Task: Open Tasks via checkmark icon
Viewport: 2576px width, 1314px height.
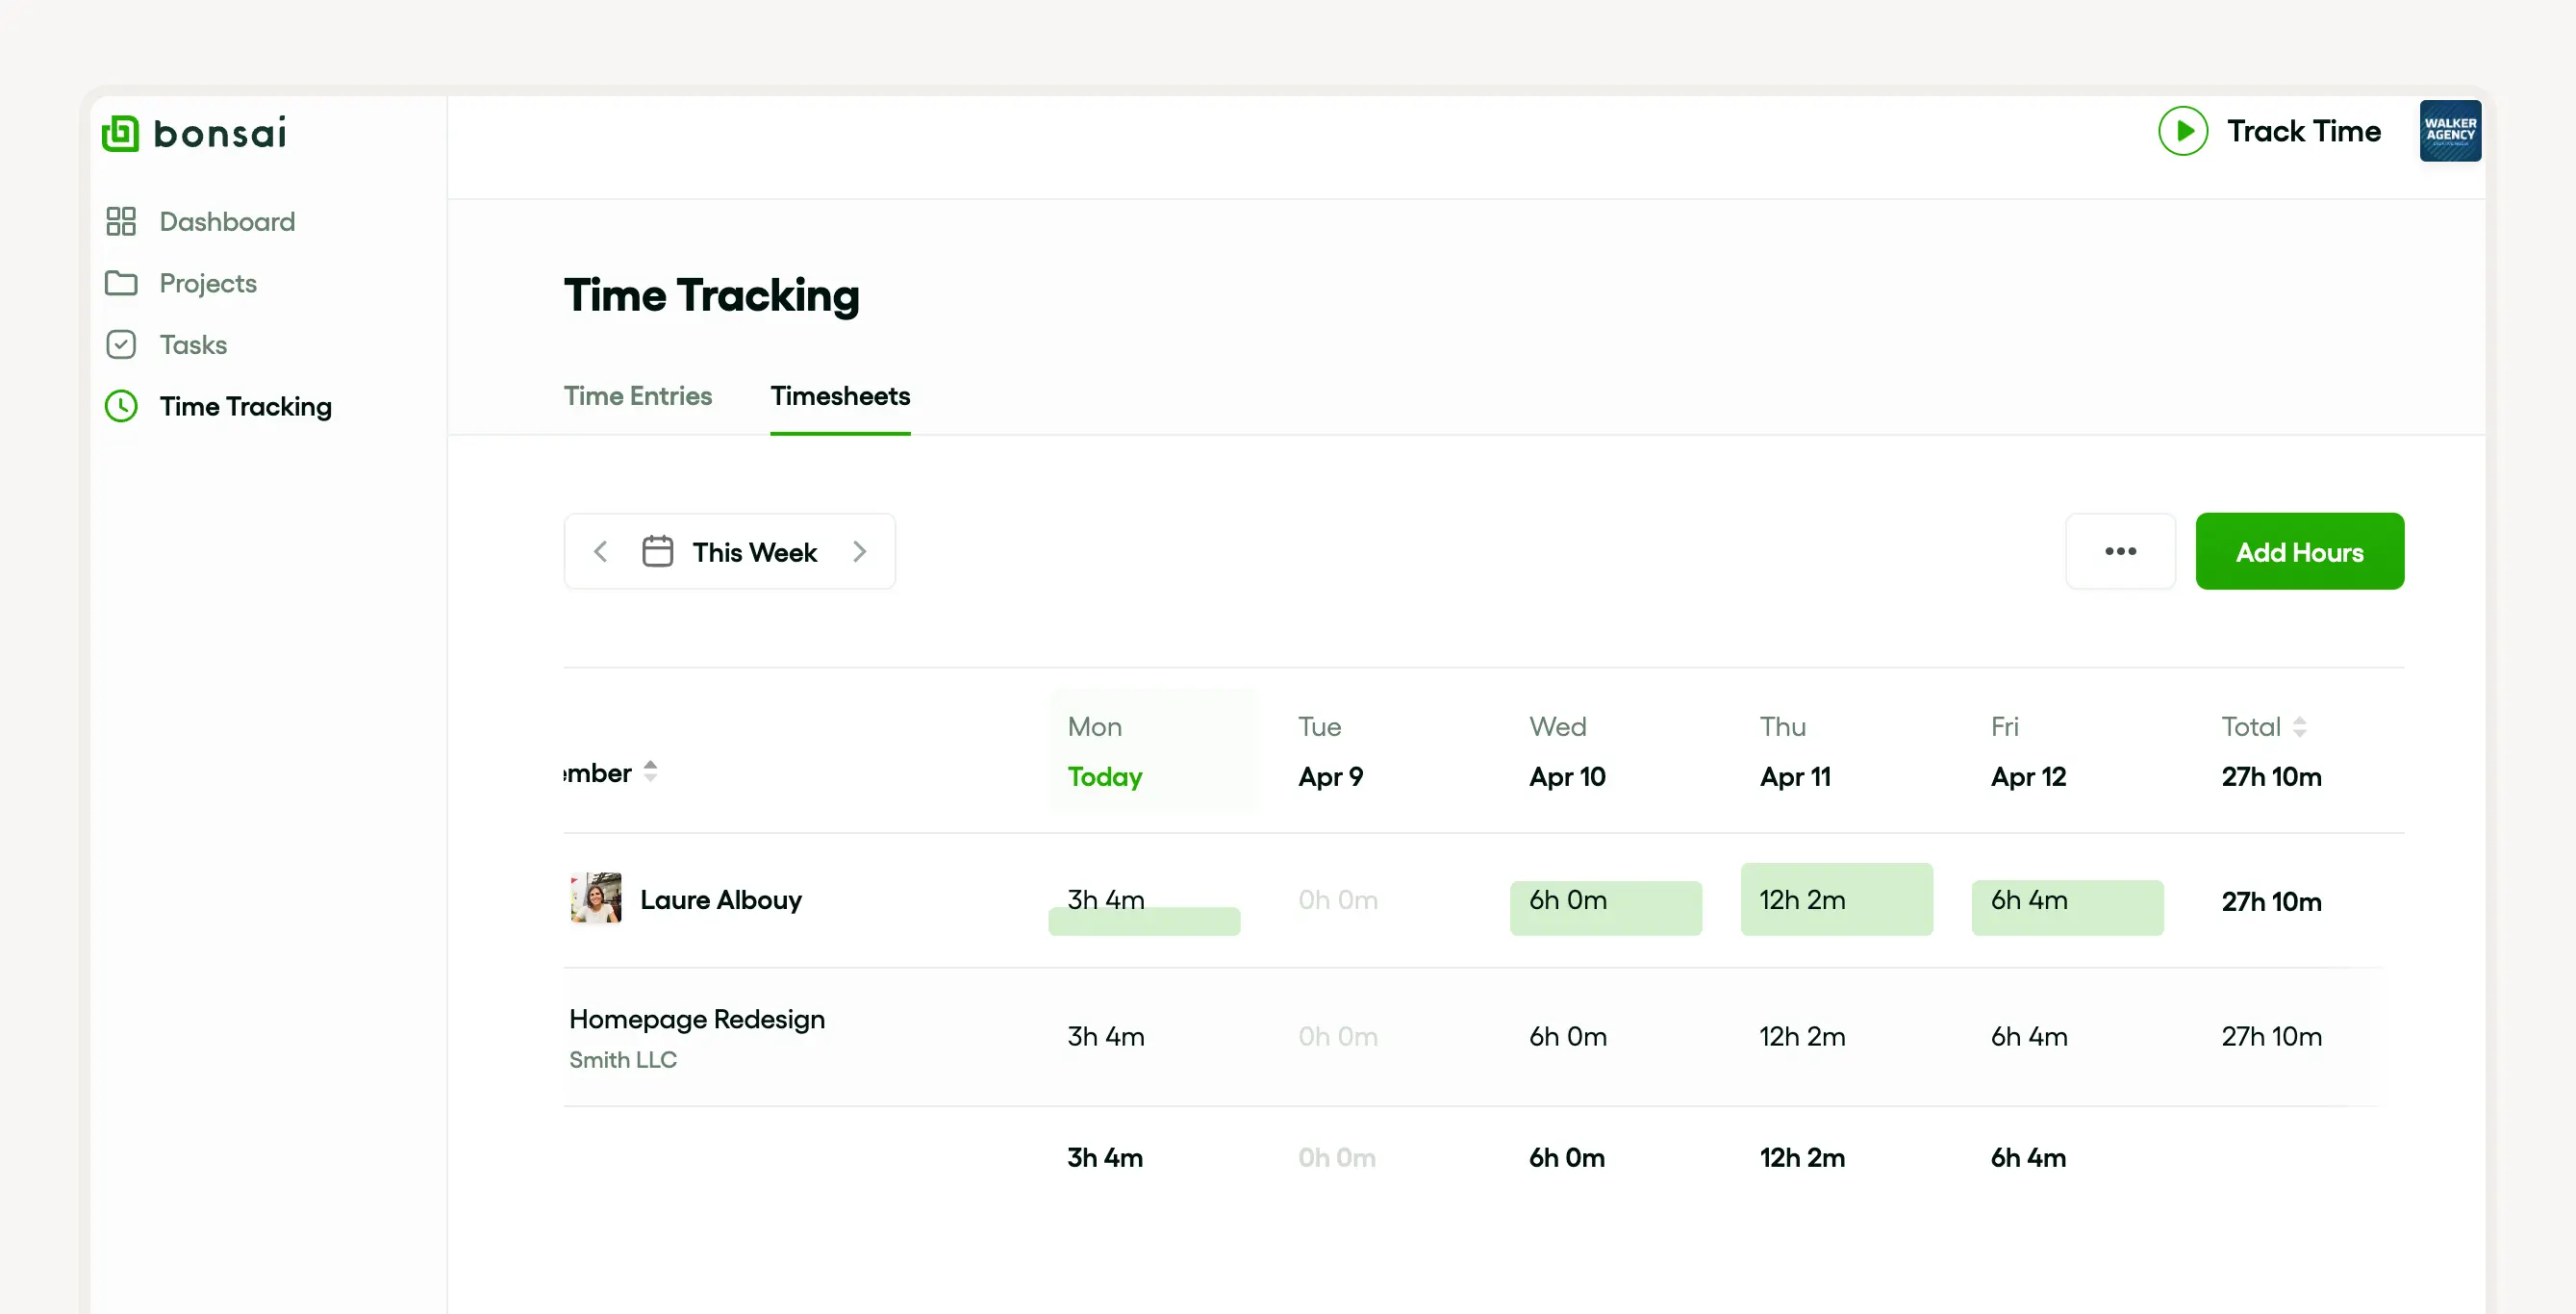Action: click(x=121, y=345)
